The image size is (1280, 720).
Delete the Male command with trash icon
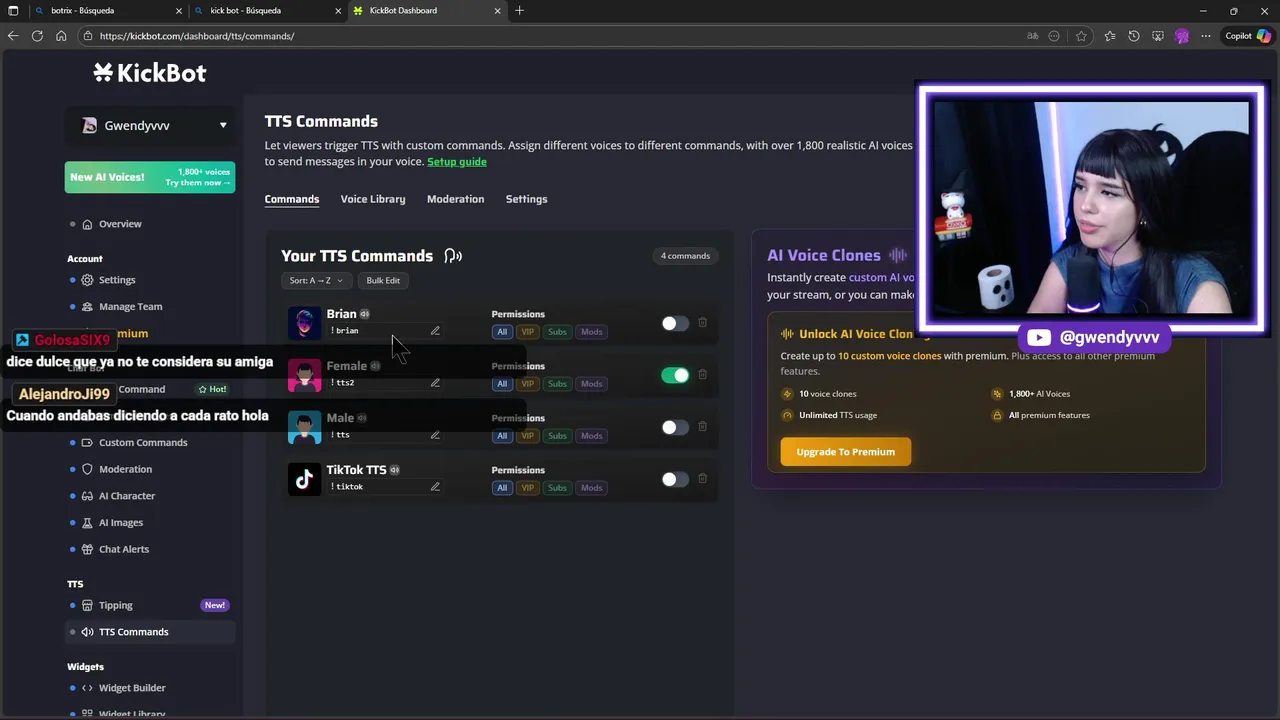pos(702,426)
